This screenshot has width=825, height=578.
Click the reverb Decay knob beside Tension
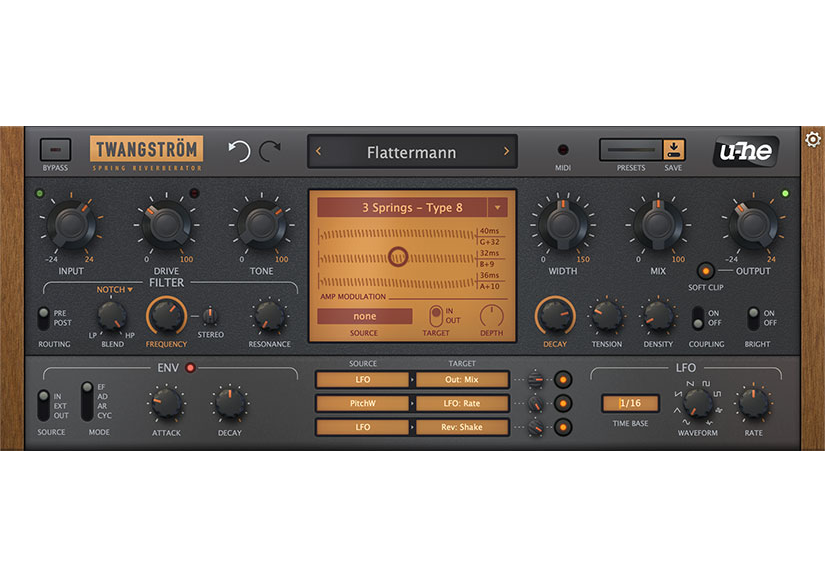tap(555, 316)
